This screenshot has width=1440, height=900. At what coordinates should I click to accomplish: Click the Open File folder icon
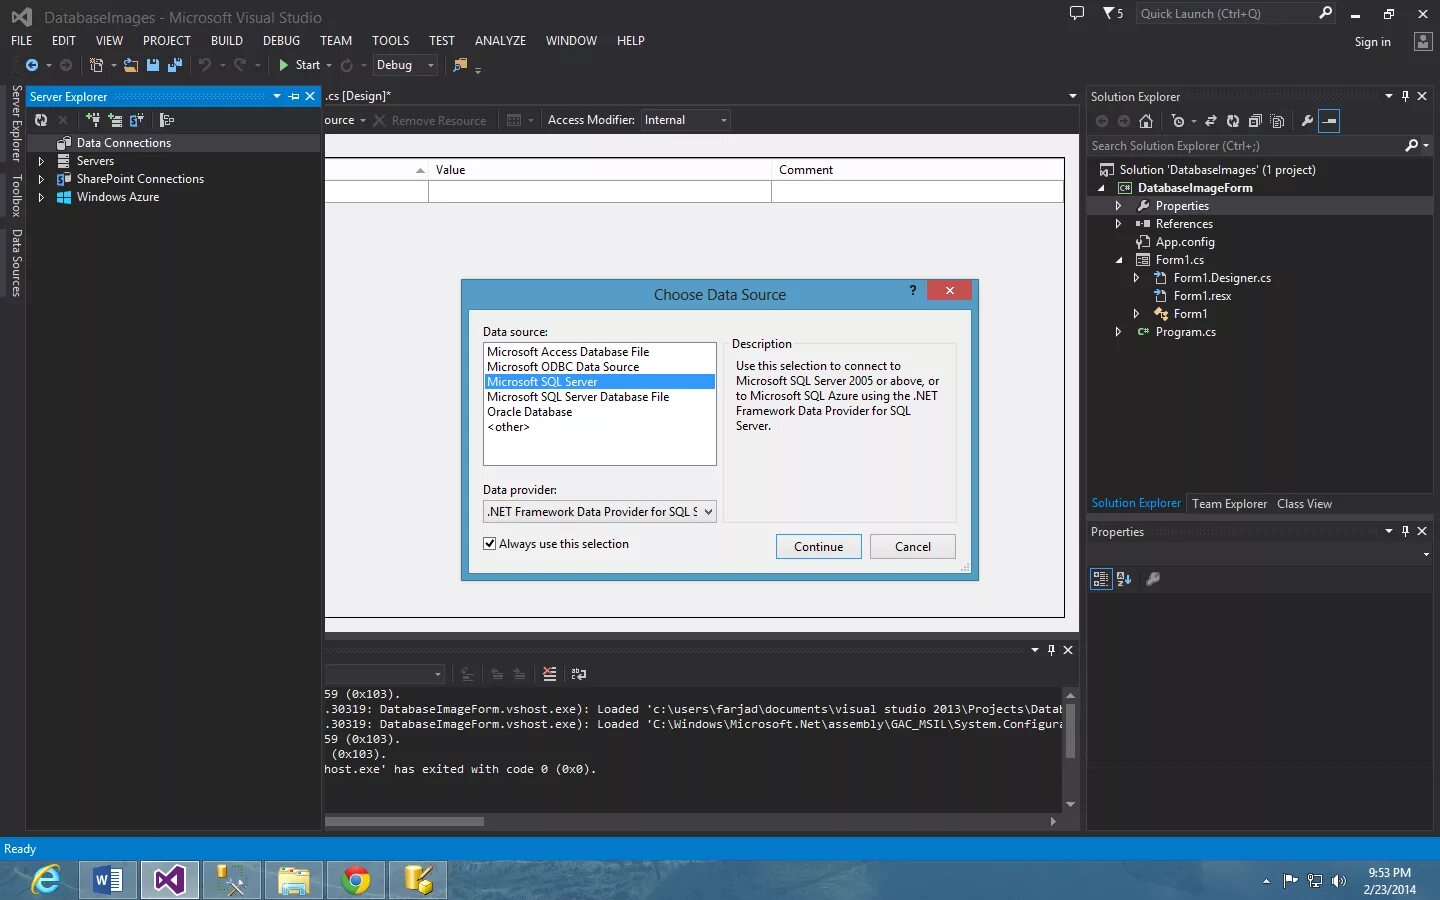pyautogui.click(x=131, y=65)
